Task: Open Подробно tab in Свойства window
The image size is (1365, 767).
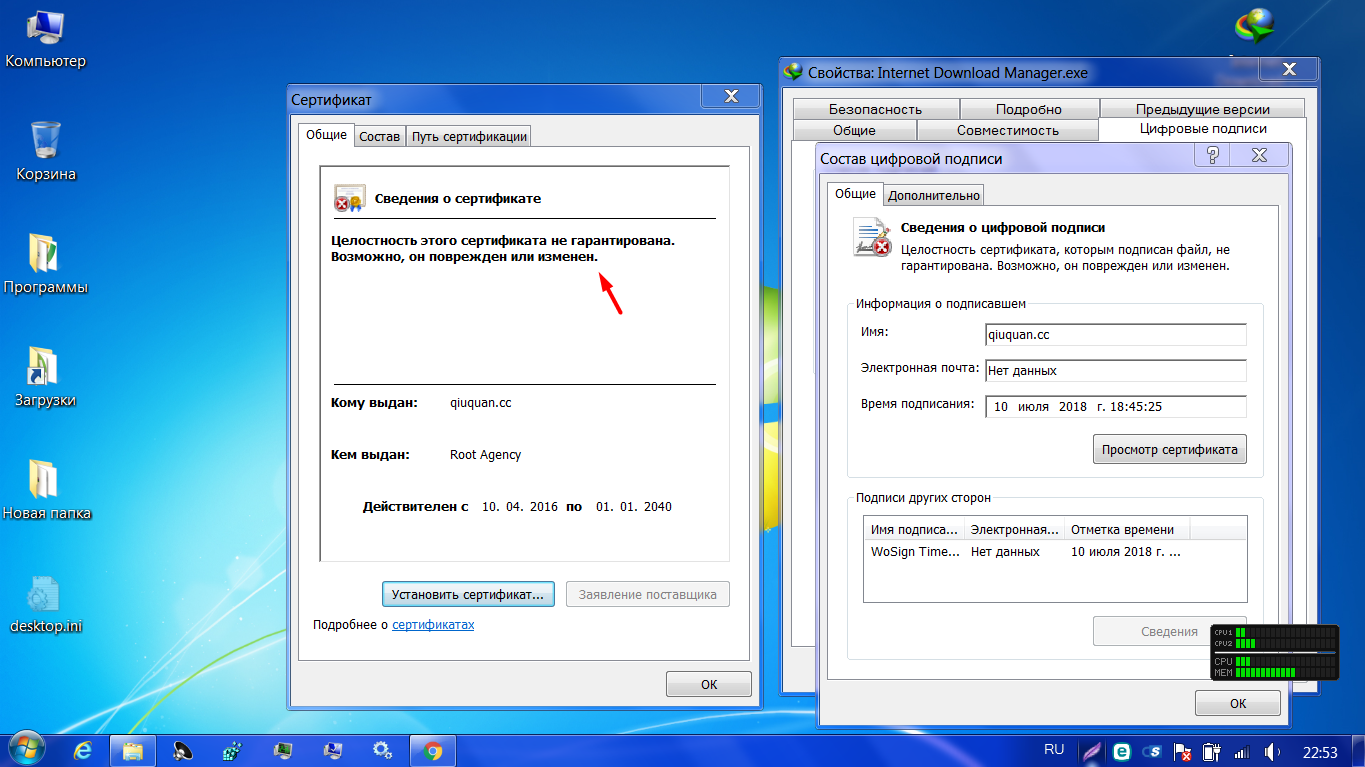Action: pos(1029,109)
